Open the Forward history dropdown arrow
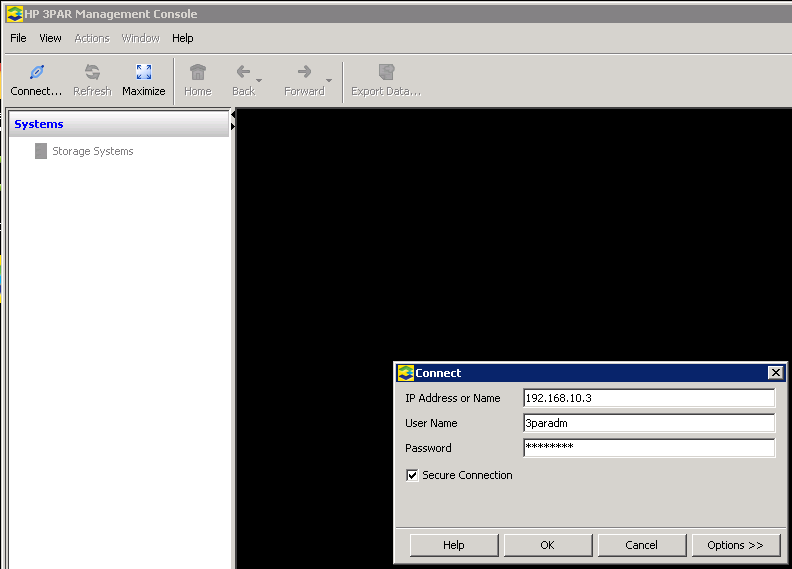Screen dimensions: 792x569 tap(329, 80)
